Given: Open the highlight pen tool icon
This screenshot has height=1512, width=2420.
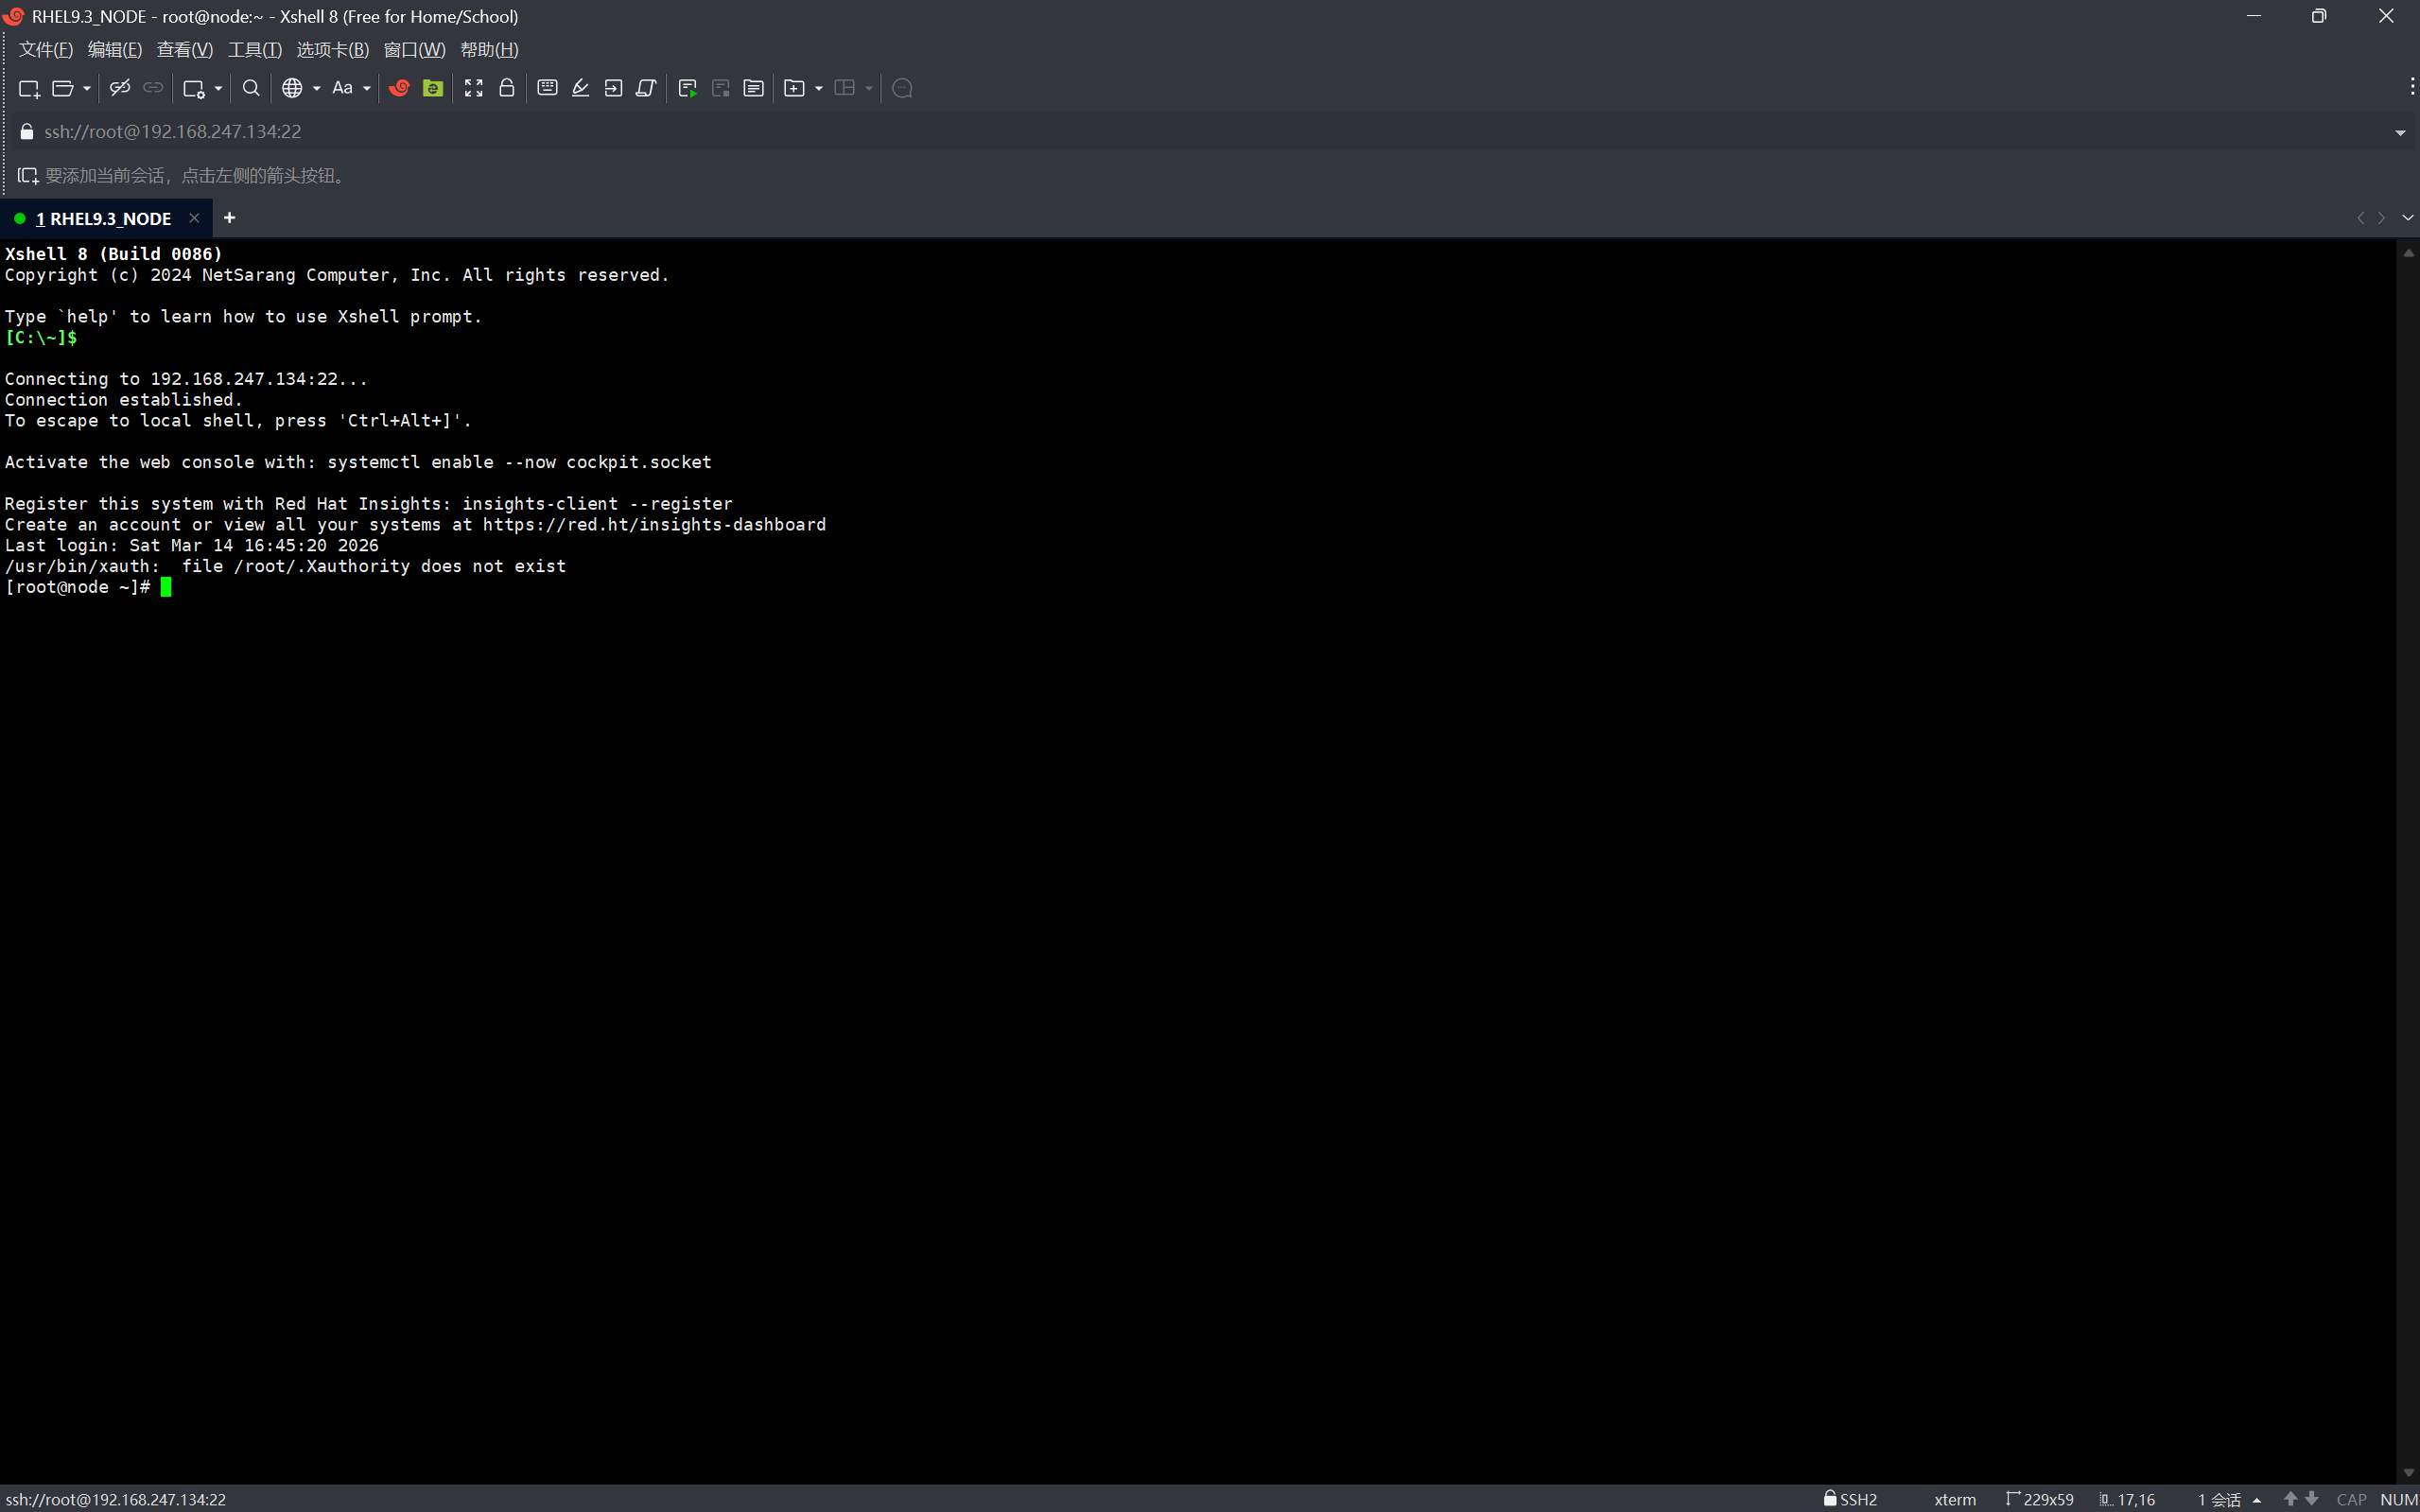Looking at the screenshot, I should click(x=580, y=89).
